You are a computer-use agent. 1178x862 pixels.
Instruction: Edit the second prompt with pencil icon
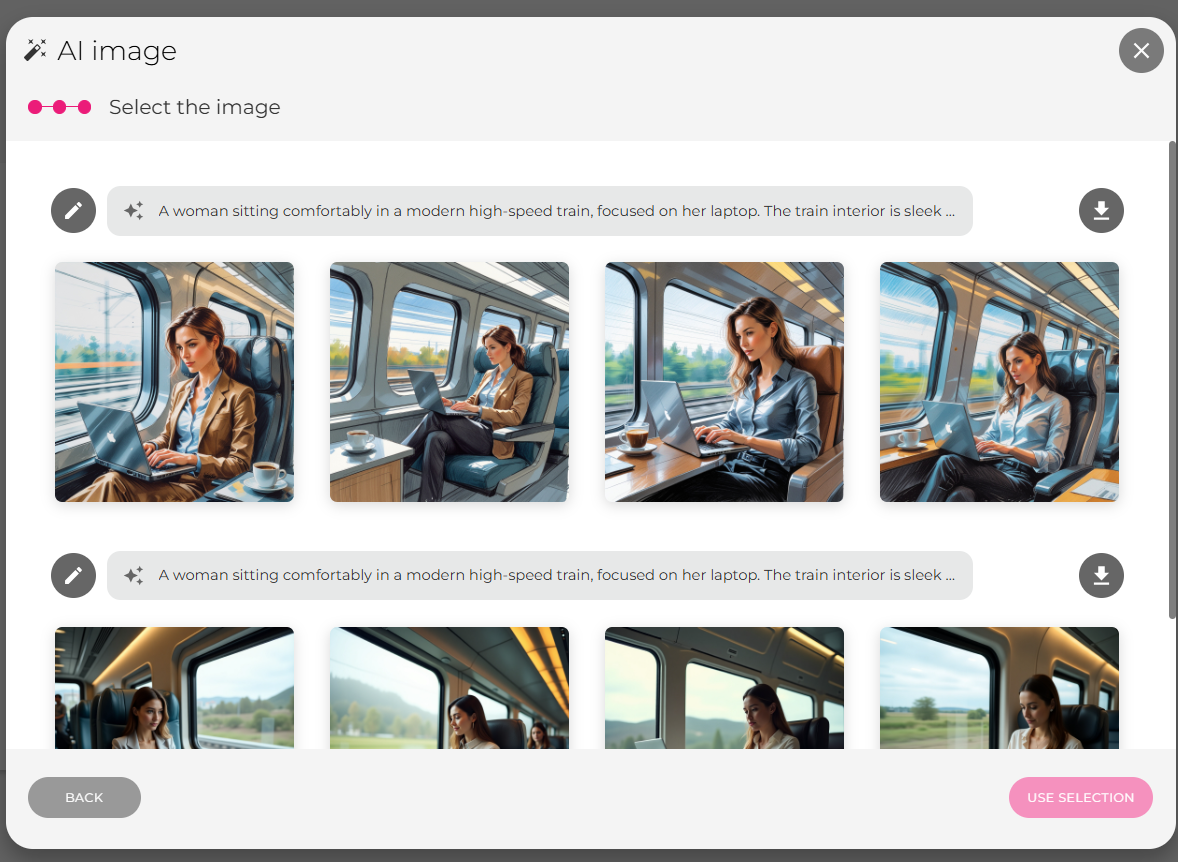click(74, 576)
